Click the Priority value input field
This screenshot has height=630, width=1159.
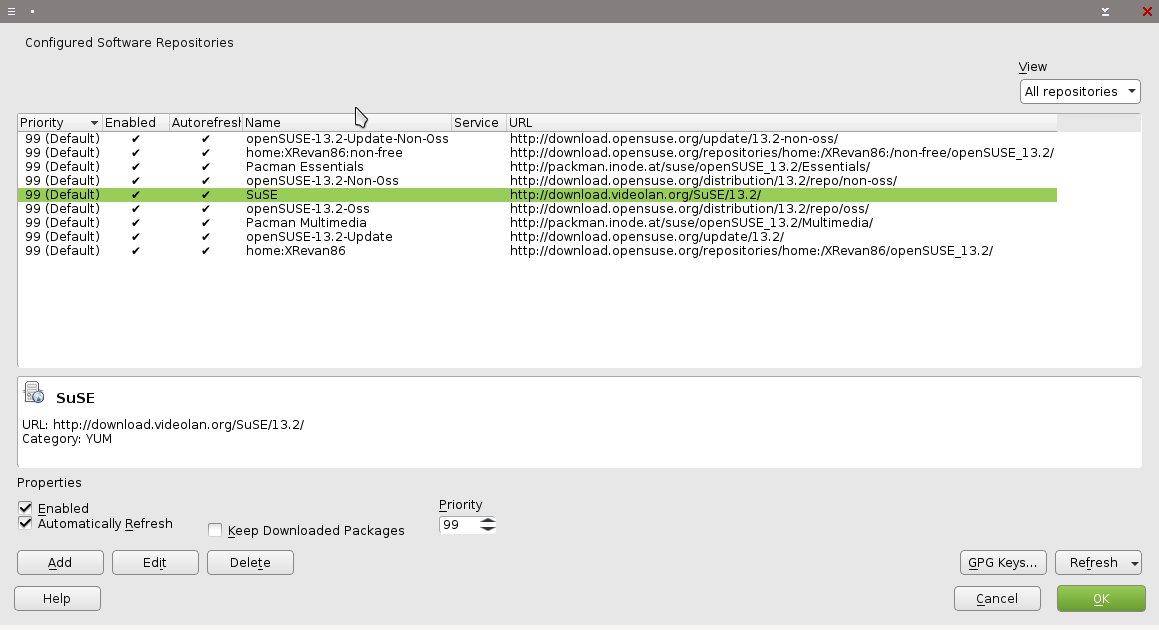(459, 524)
